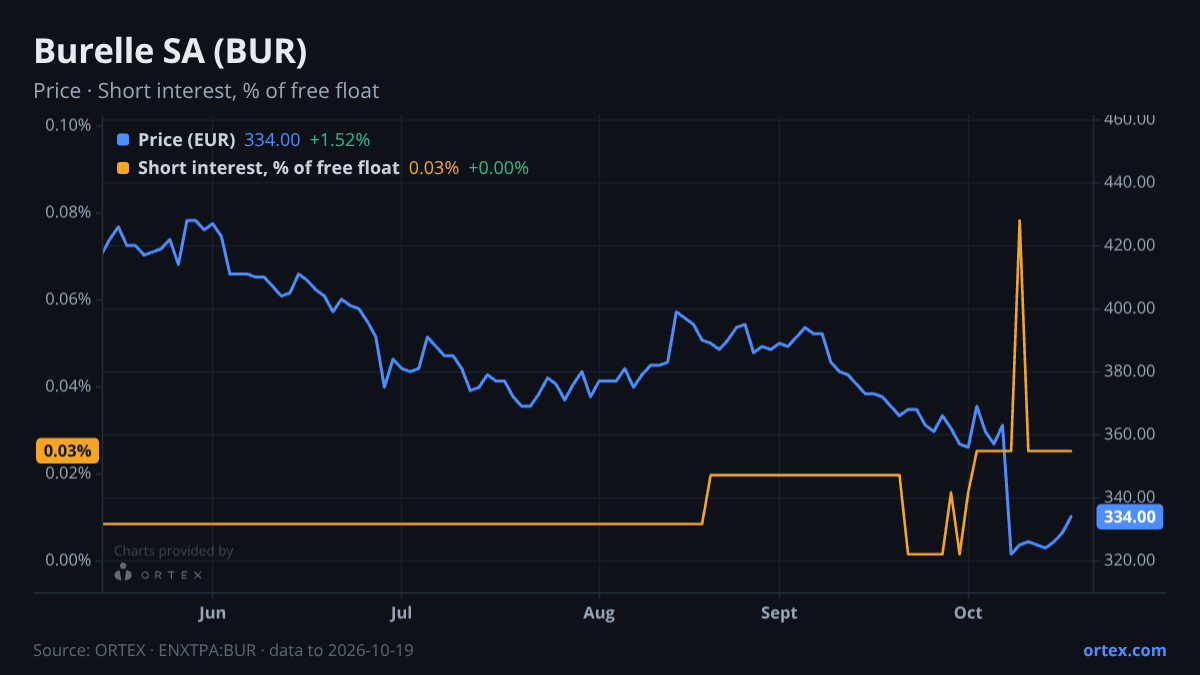The image size is (1200, 675).
Task: Click the +0.00% short interest change value
Action: (x=498, y=168)
